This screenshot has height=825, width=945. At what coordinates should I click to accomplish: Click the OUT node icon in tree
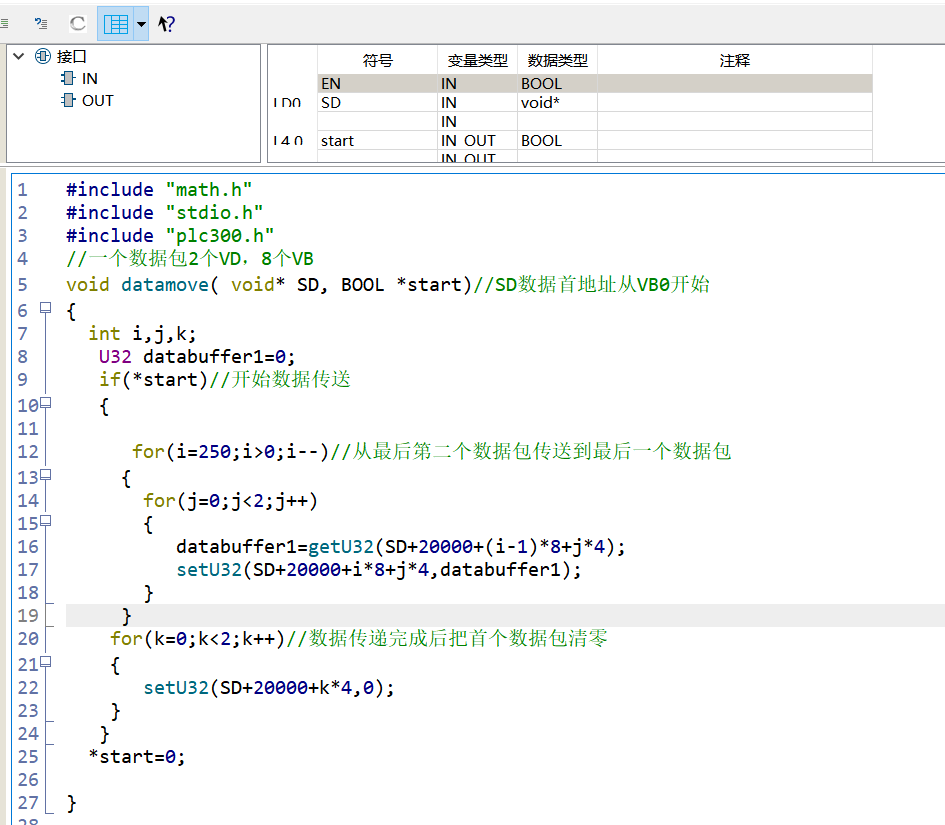click(x=68, y=100)
